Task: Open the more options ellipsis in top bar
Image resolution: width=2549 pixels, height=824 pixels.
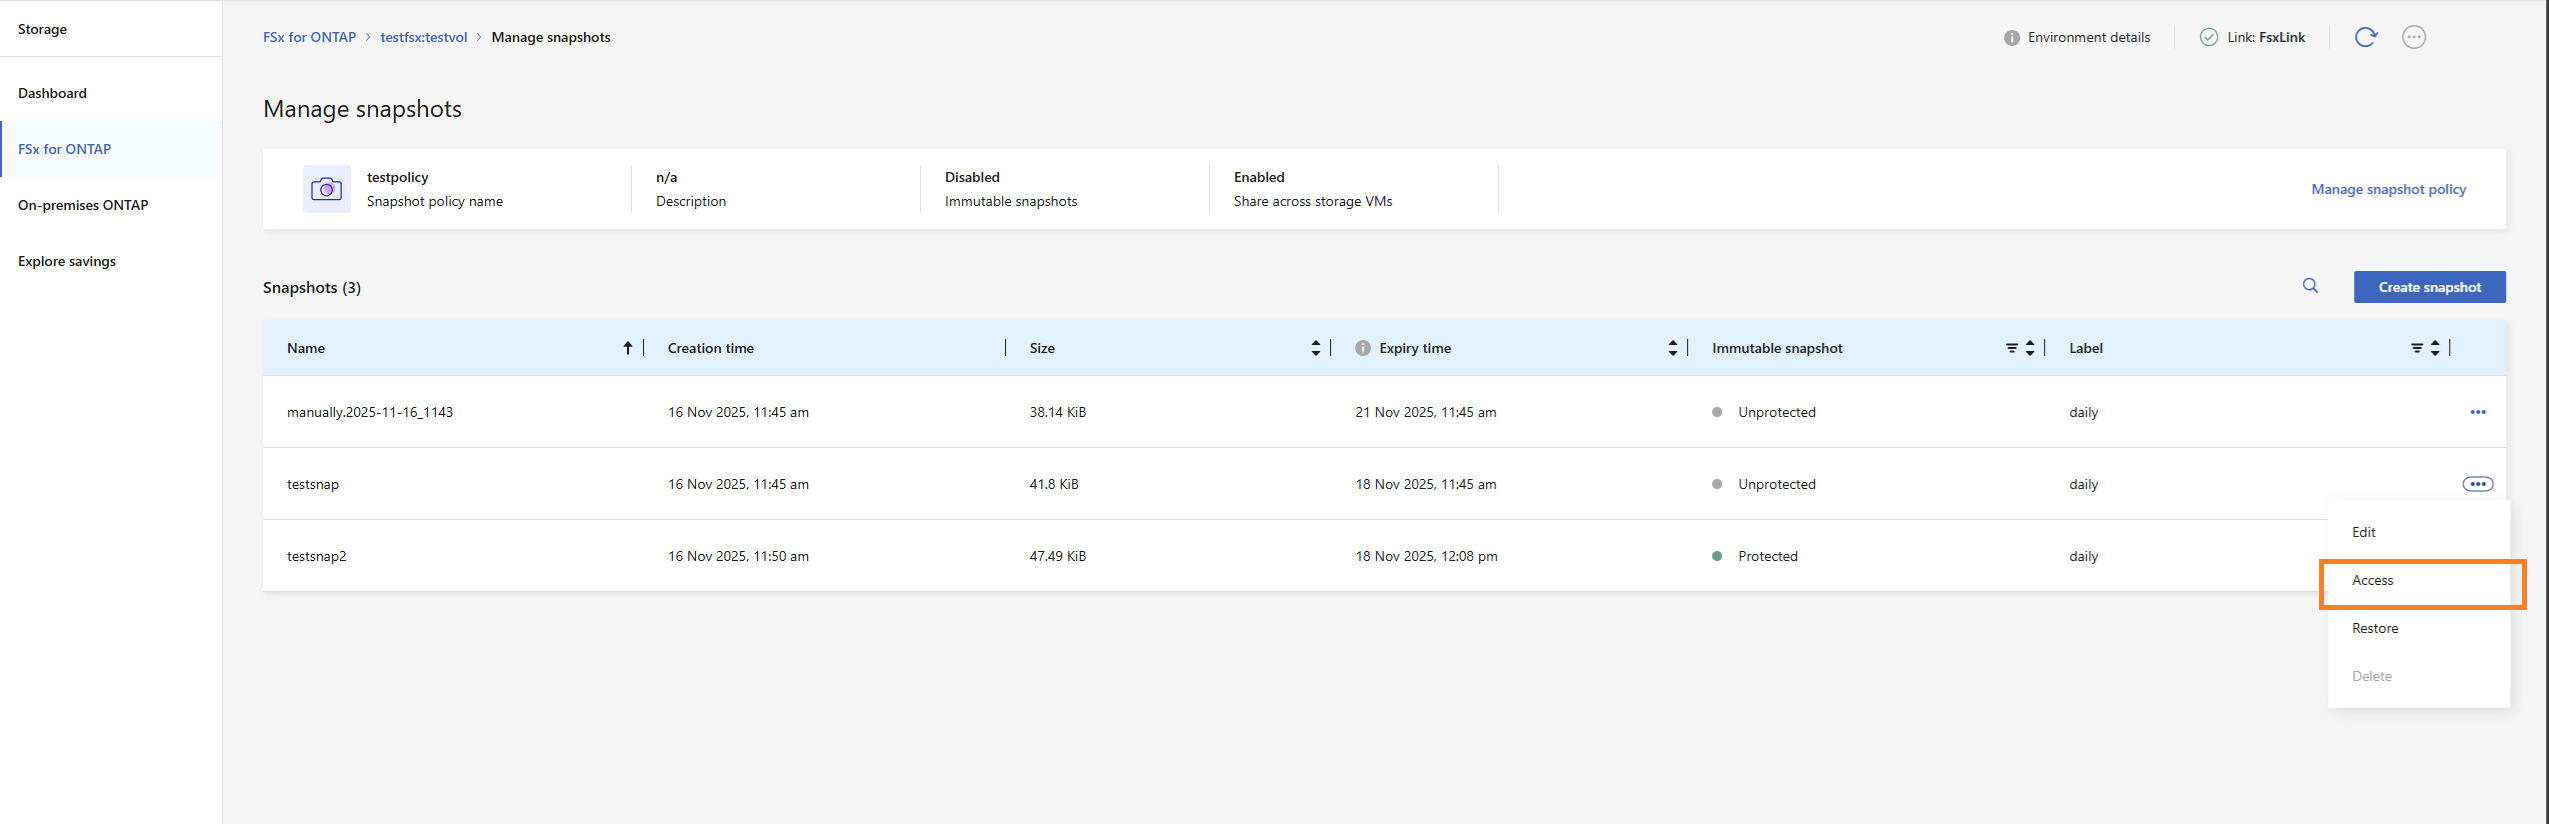Action: pyautogui.click(x=2414, y=37)
